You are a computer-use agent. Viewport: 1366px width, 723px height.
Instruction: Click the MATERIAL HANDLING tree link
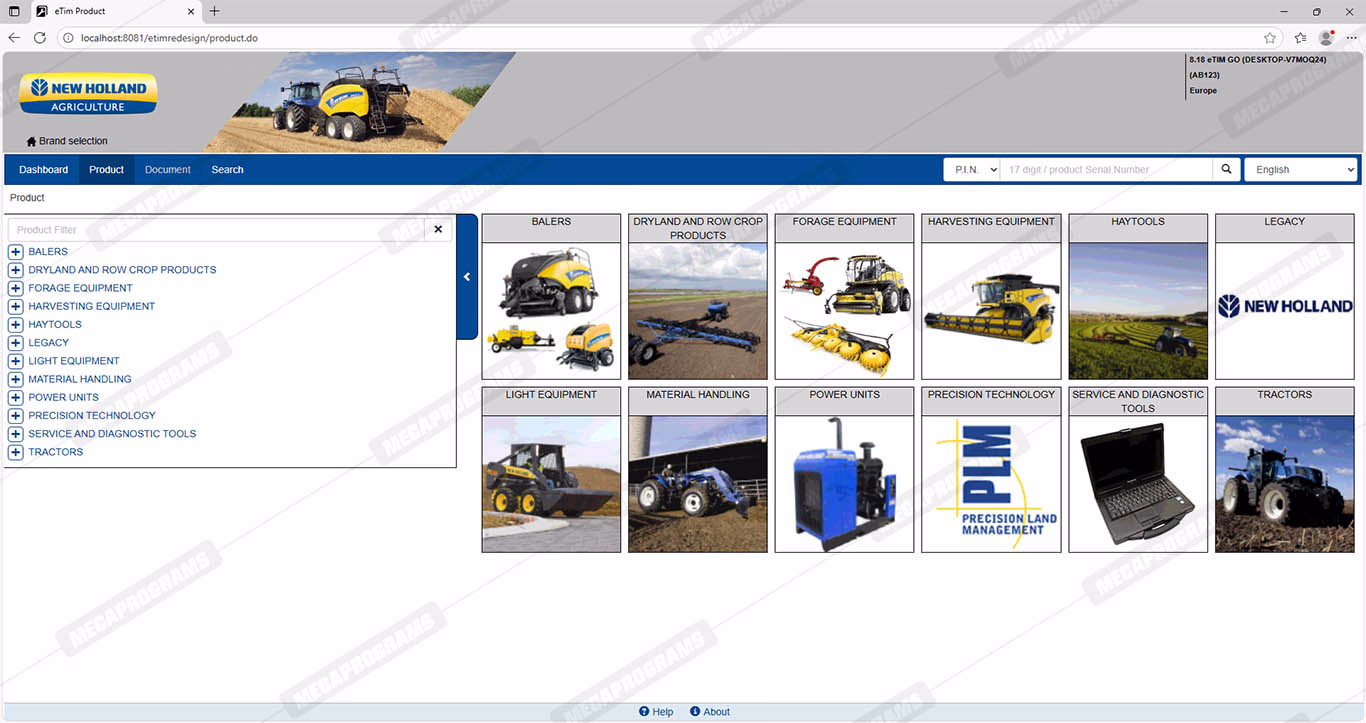tap(80, 379)
